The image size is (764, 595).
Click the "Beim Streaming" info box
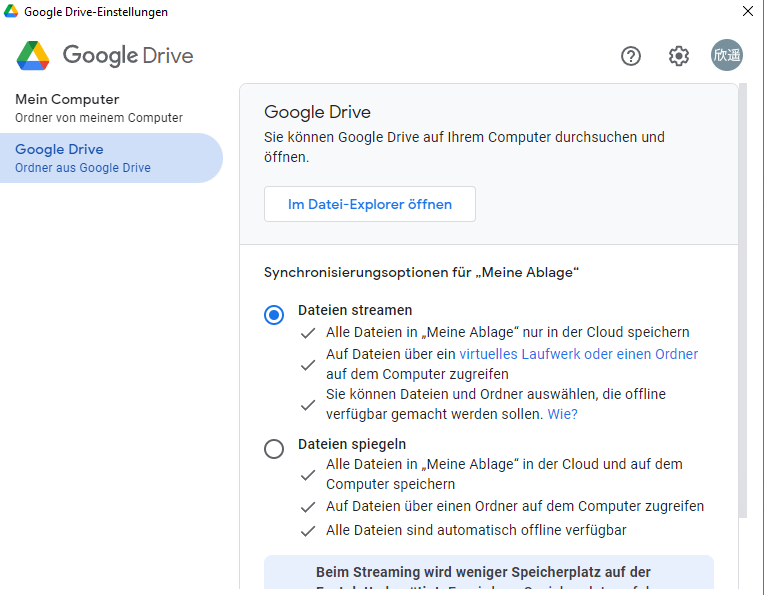point(488,573)
